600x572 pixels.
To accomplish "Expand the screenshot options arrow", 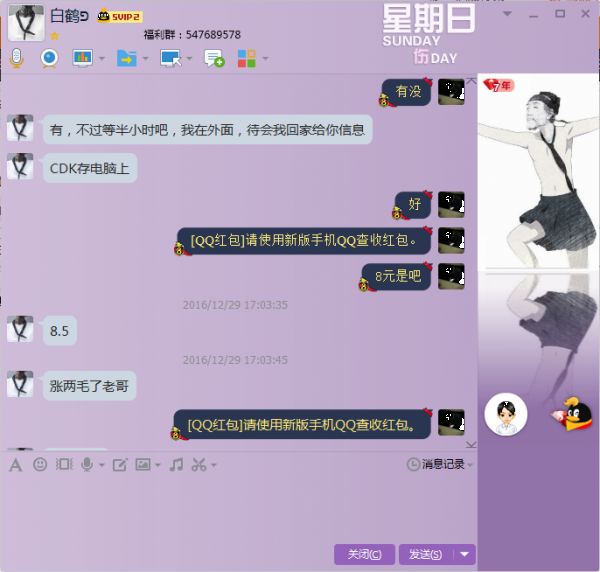I will click(x=214, y=465).
